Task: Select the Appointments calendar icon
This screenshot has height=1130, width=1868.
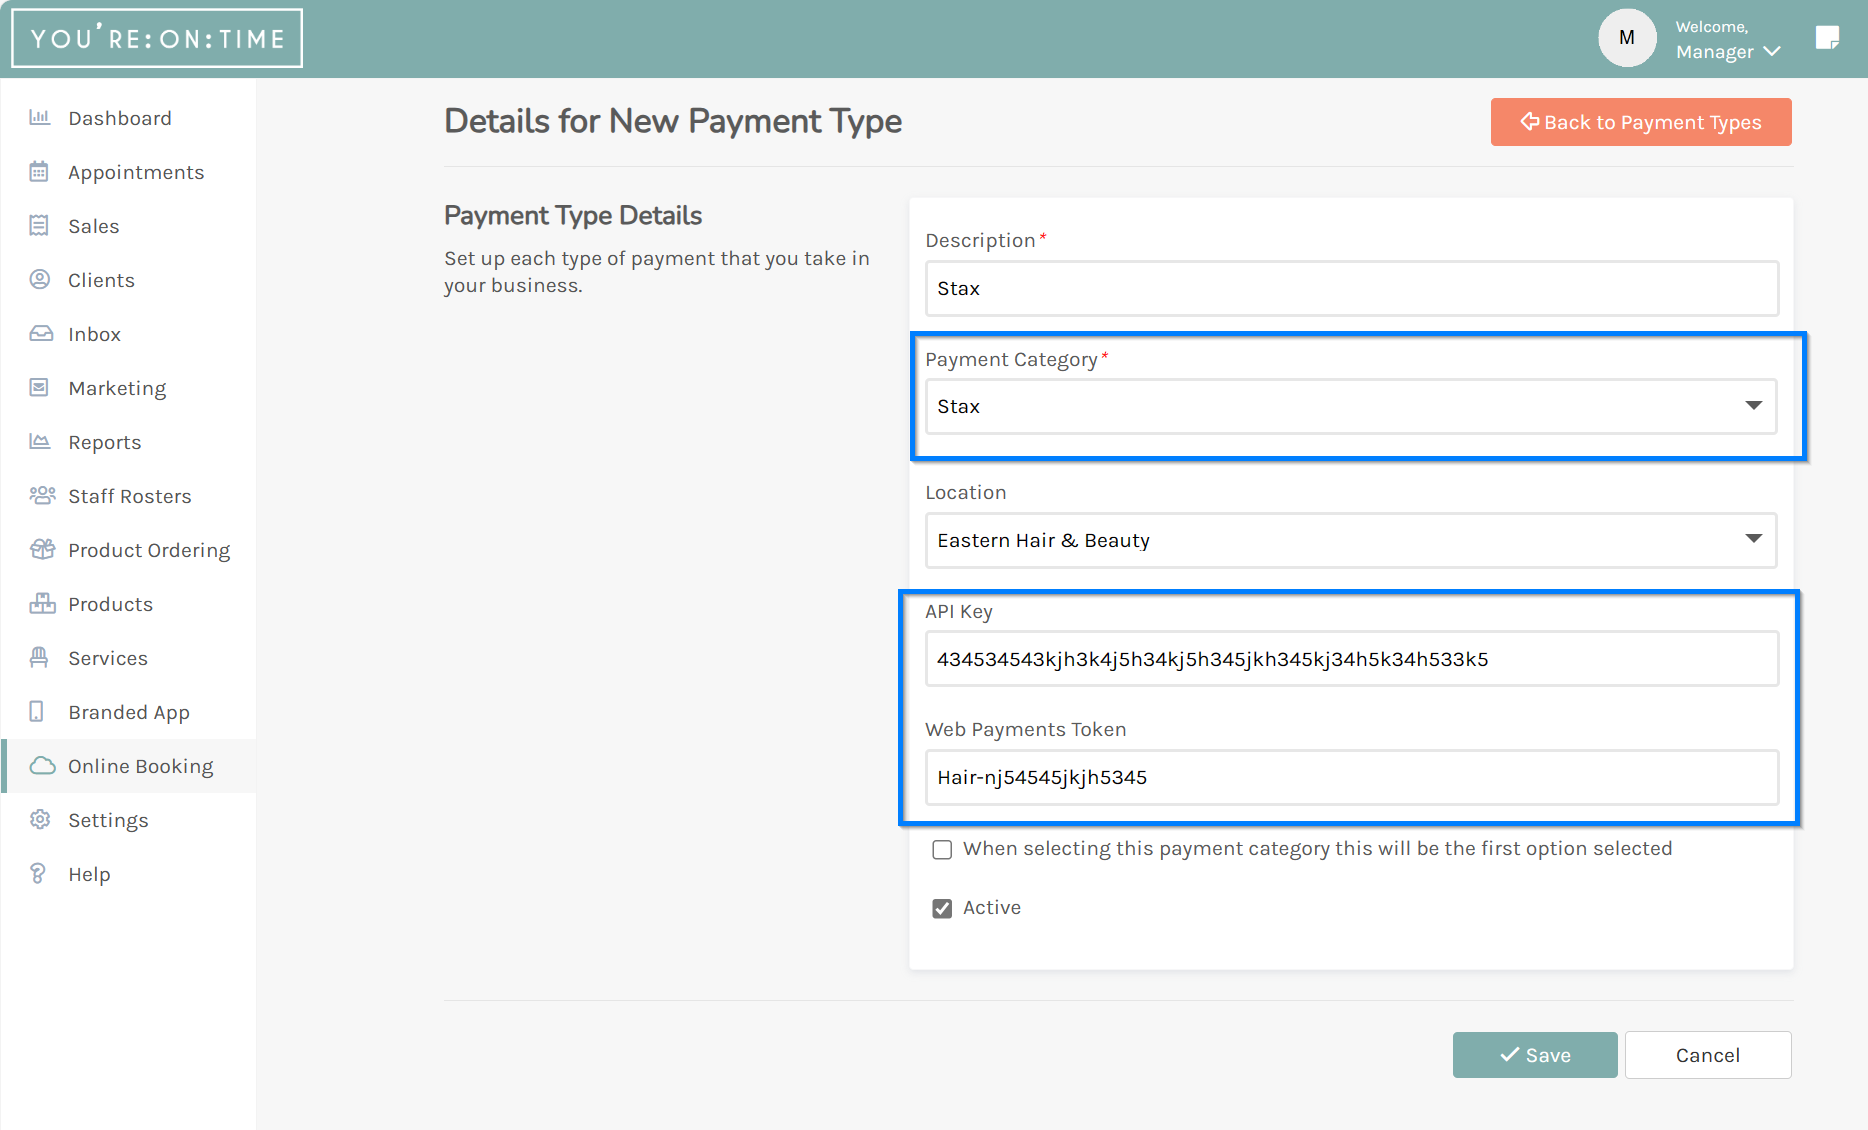Action: click(40, 171)
